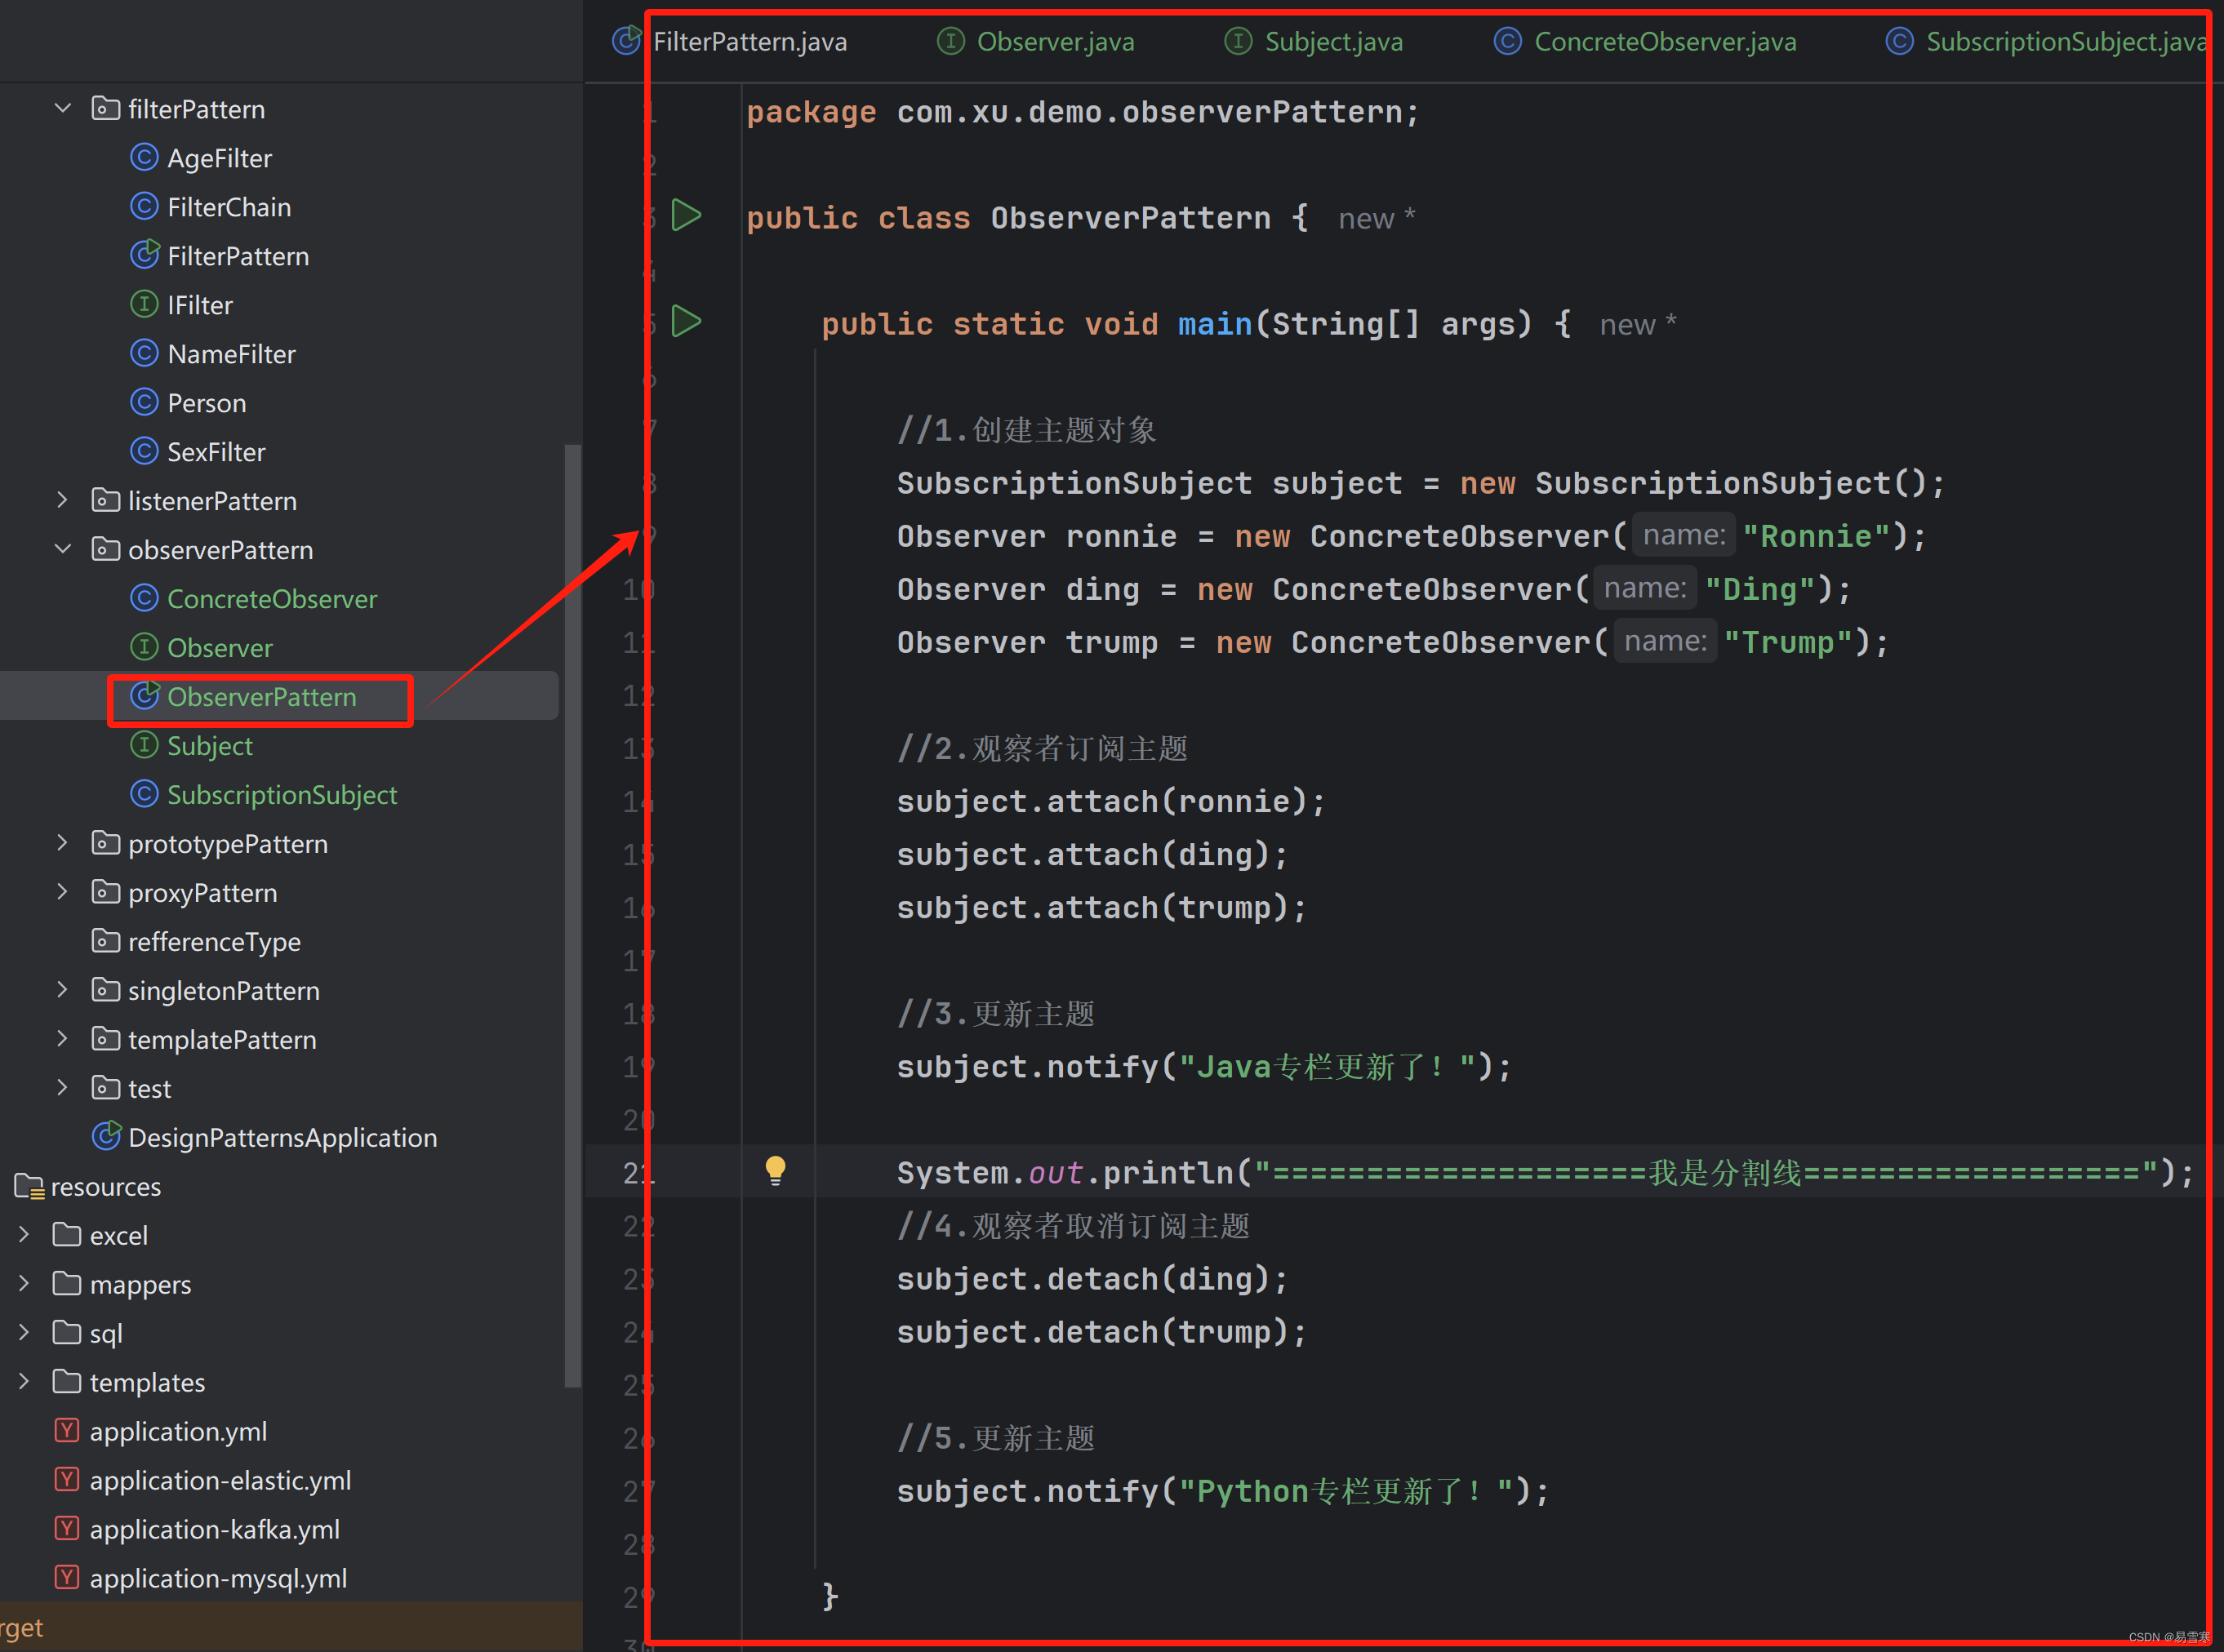Switch to FilterPattern.java editor tab
The image size is (2224, 1652).
[x=749, y=42]
